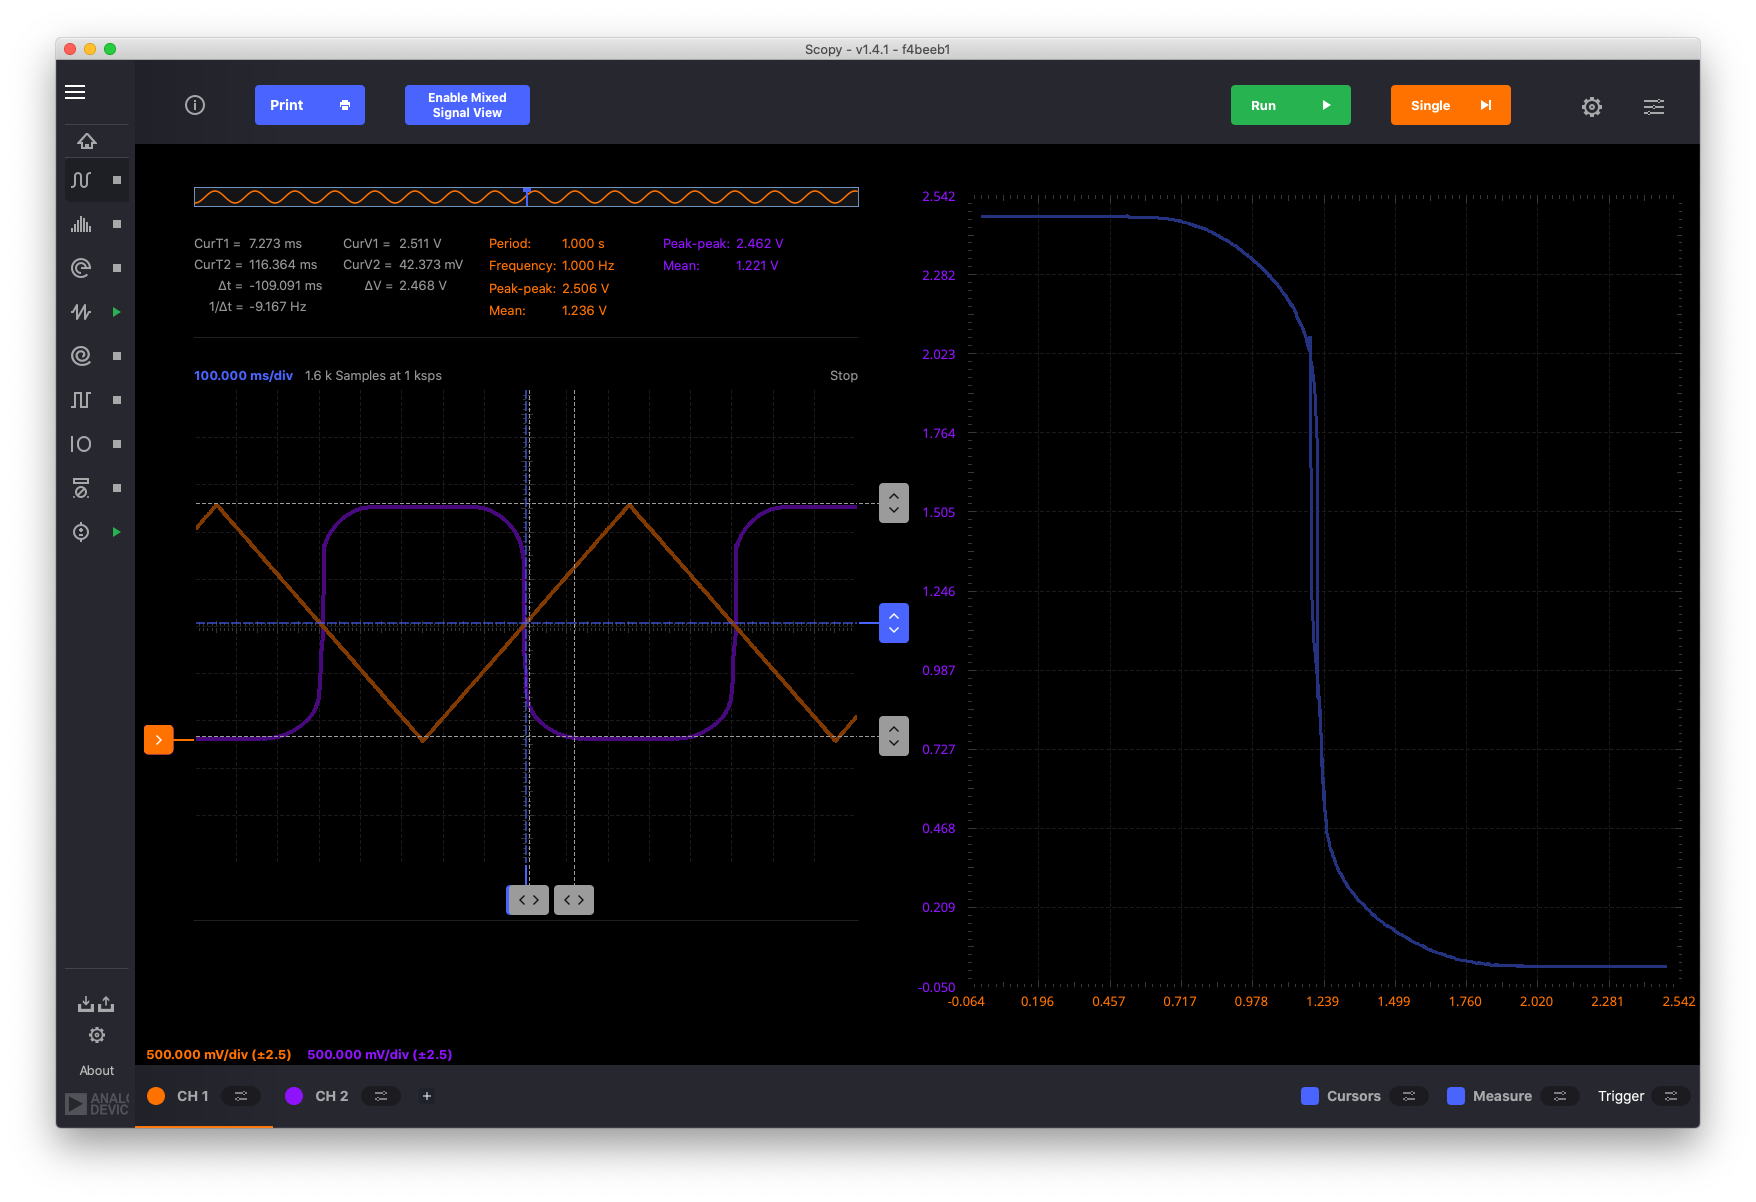This screenshot has width=1756, height=1202.
Task: Open the Signal Generator instrument
Action: tap(81, 312)
